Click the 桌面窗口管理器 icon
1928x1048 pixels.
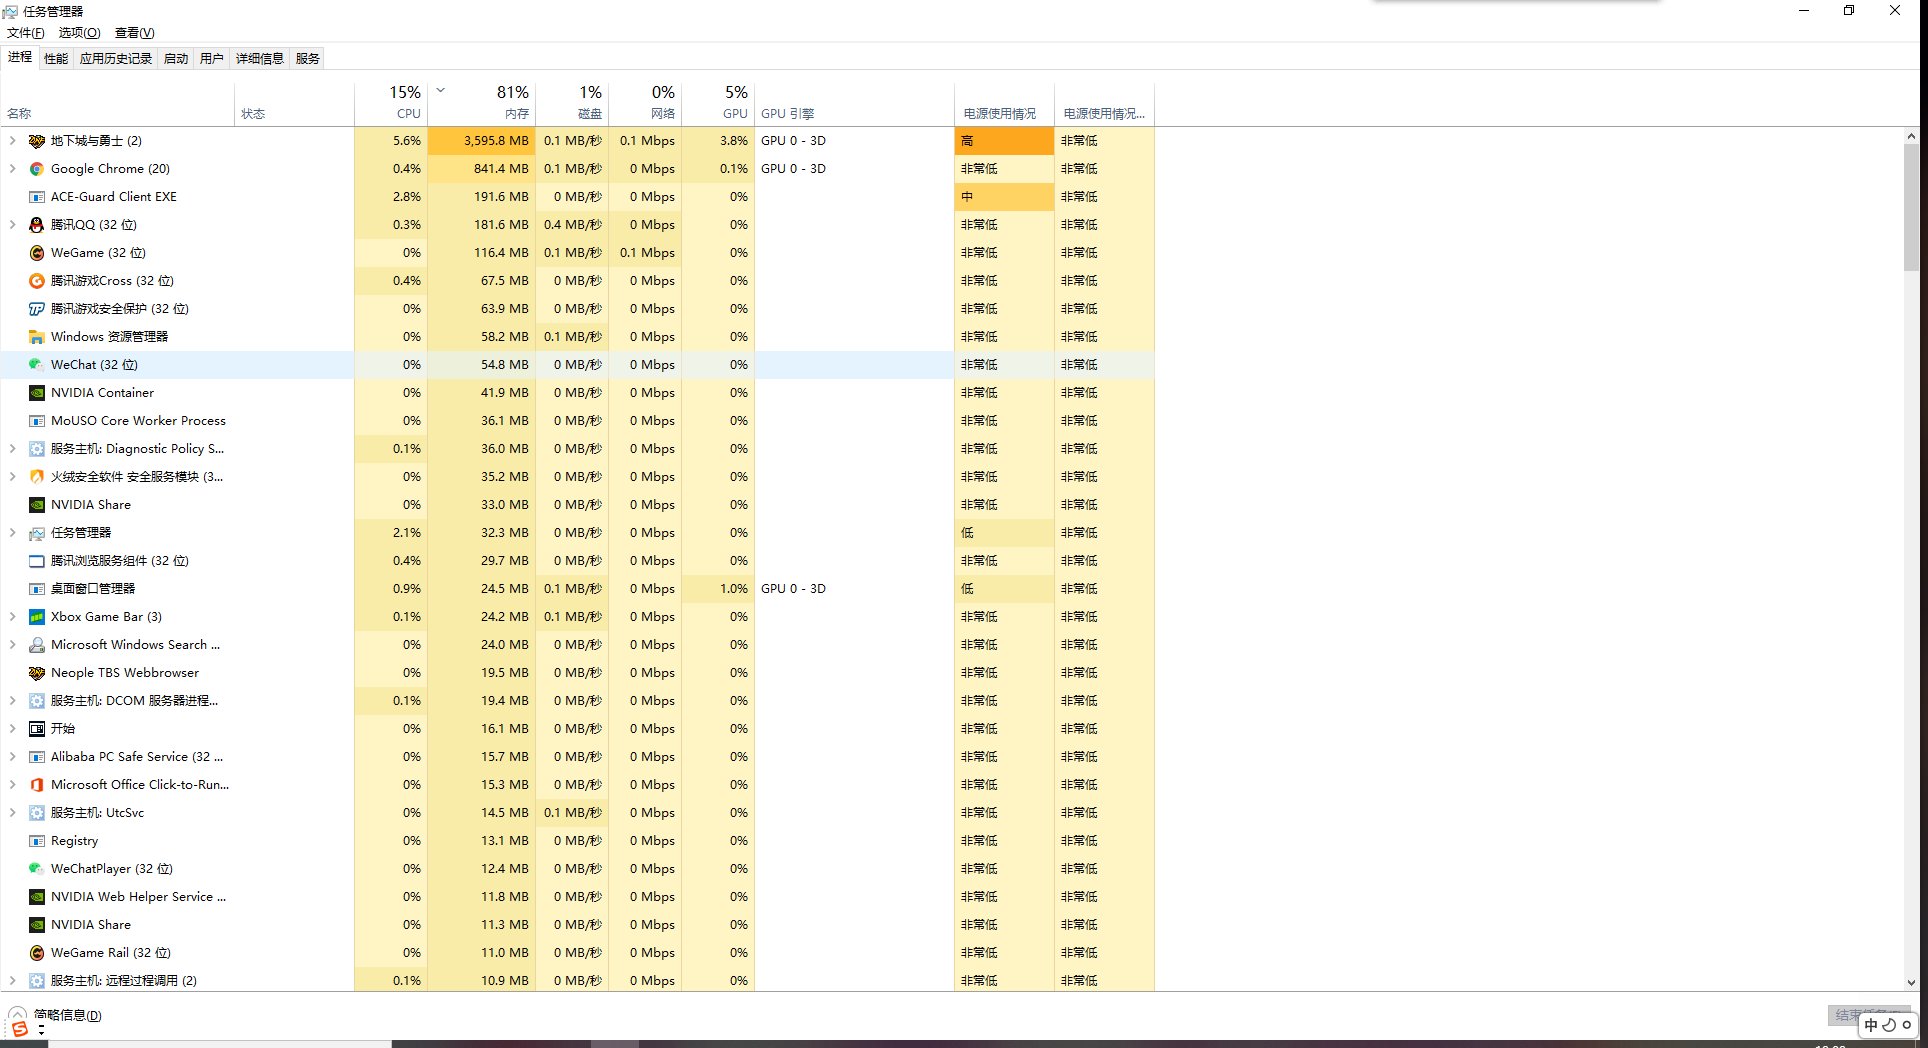(x=37, y=589)
